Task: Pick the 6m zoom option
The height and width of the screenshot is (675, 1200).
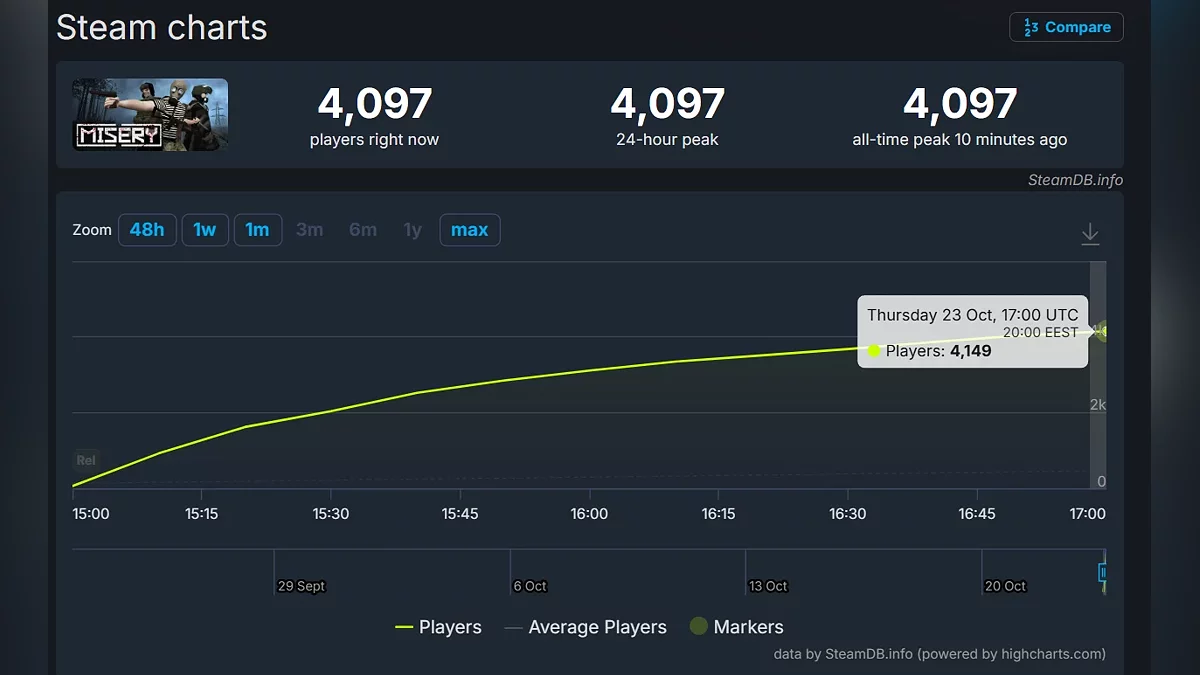Action: (x=363, y=230)
